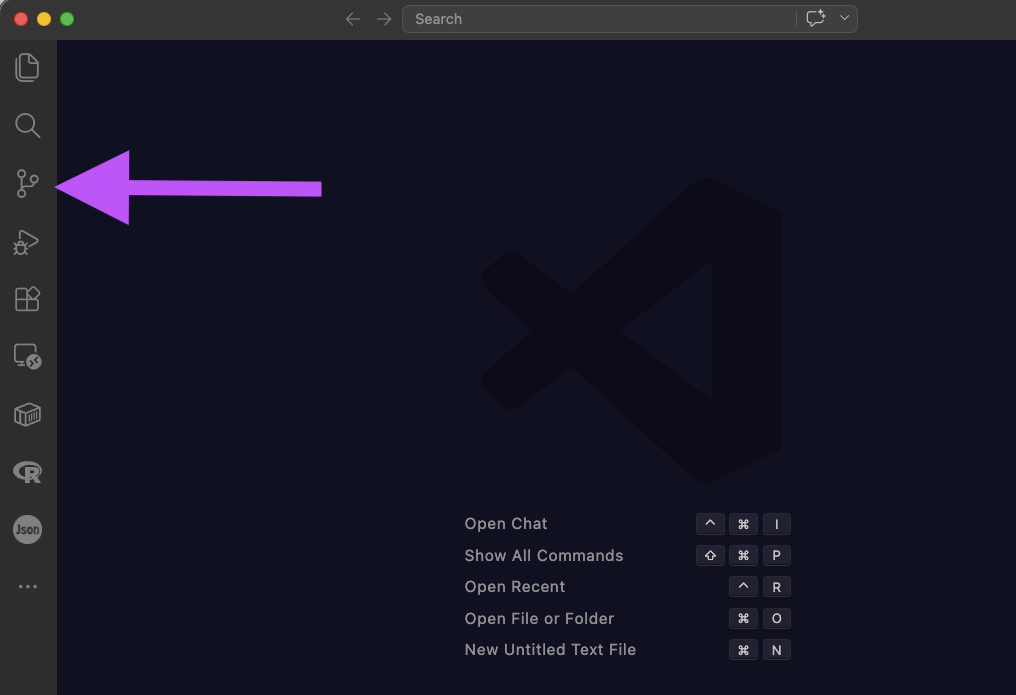Open the Containers view icon
The image size is (1016, 695).
click(x=27, y=415)
